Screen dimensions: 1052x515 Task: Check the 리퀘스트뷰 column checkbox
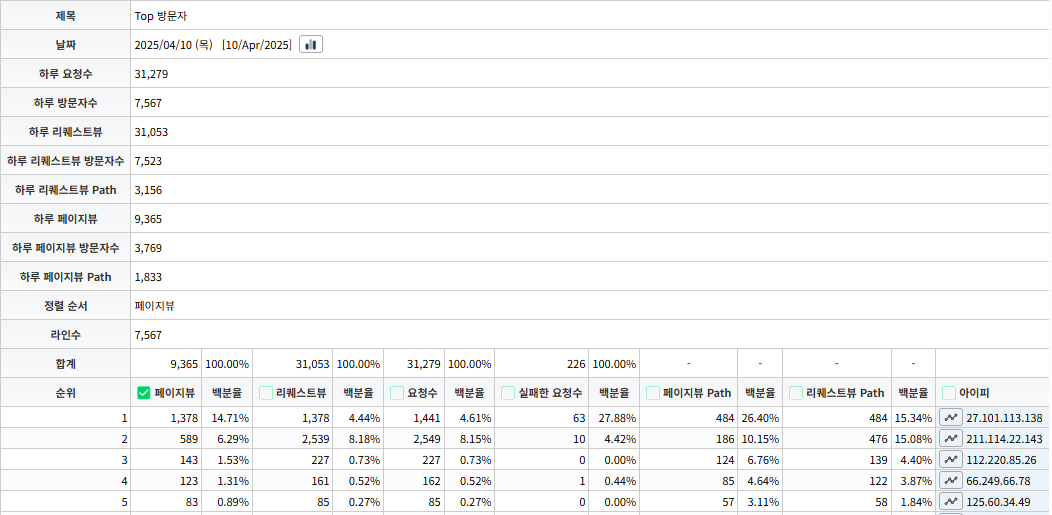pos(266,393)
